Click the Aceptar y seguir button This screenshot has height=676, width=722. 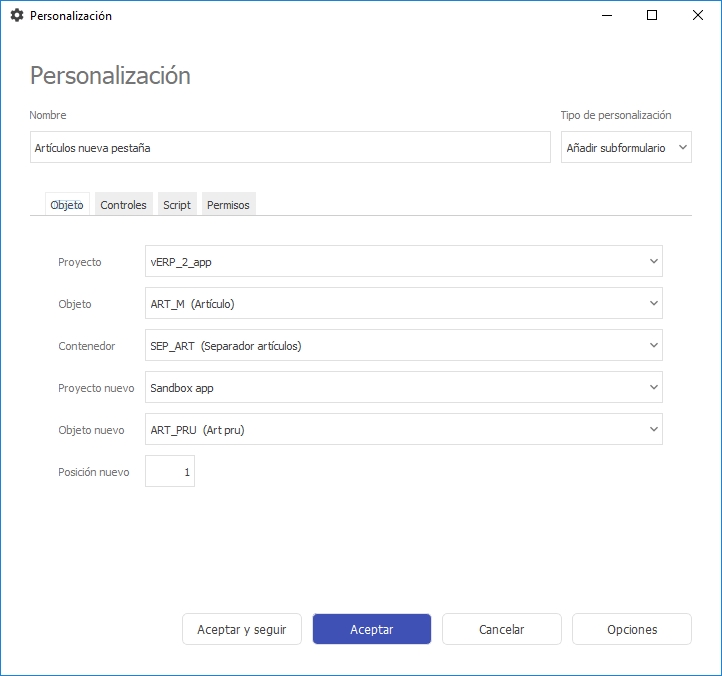242,630
